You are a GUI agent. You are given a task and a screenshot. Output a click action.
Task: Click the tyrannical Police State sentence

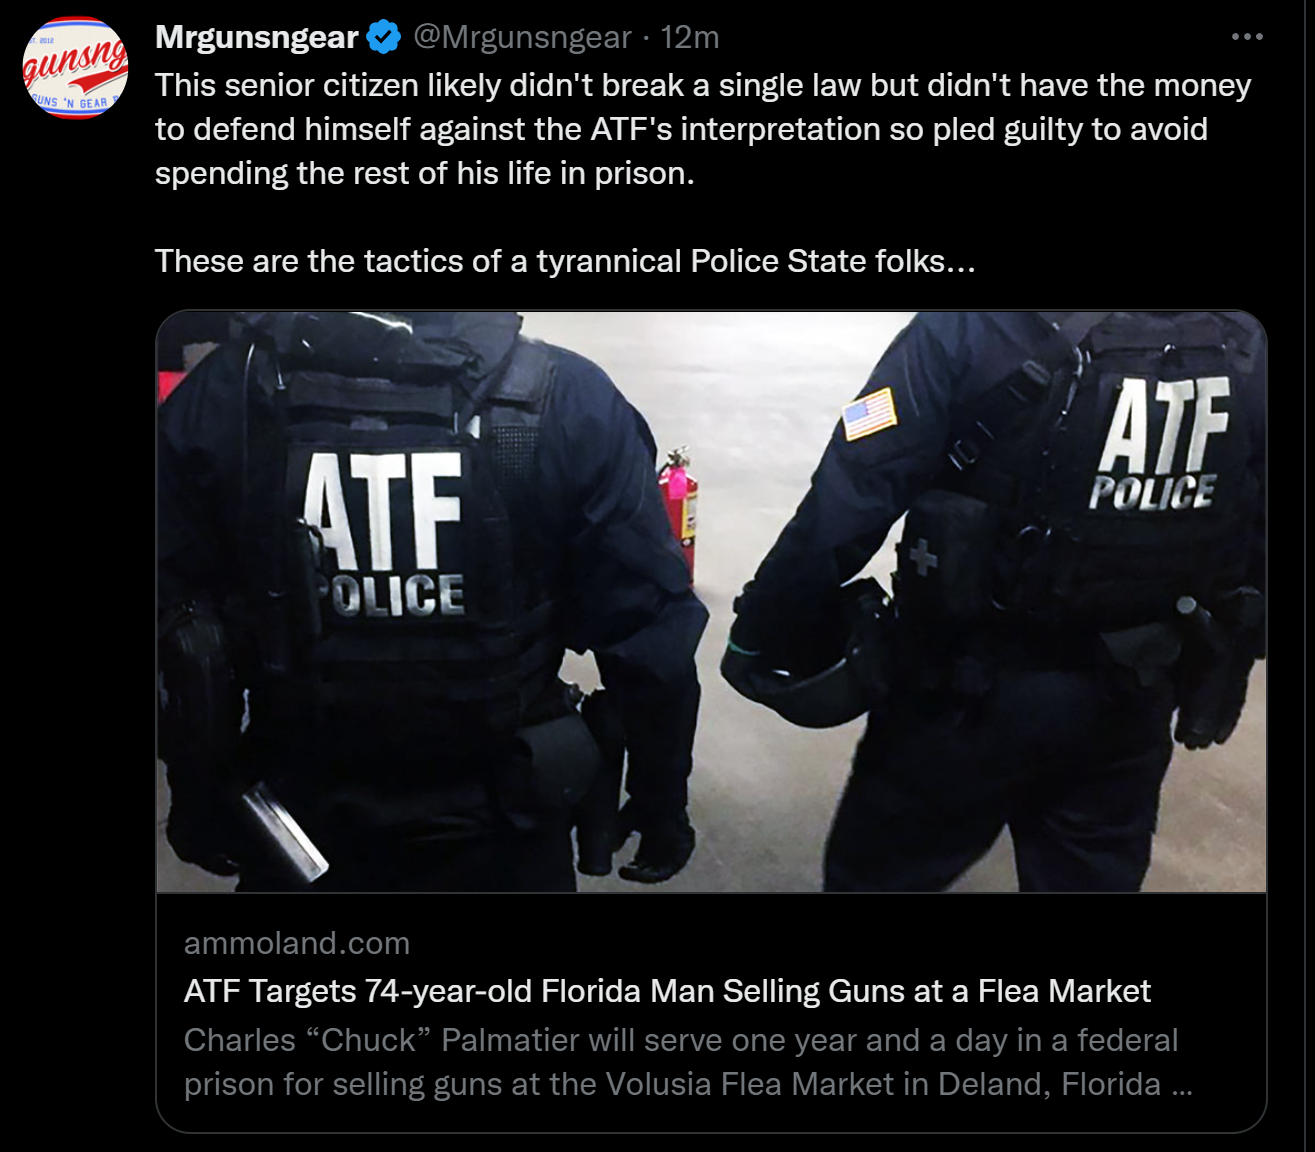565,261
